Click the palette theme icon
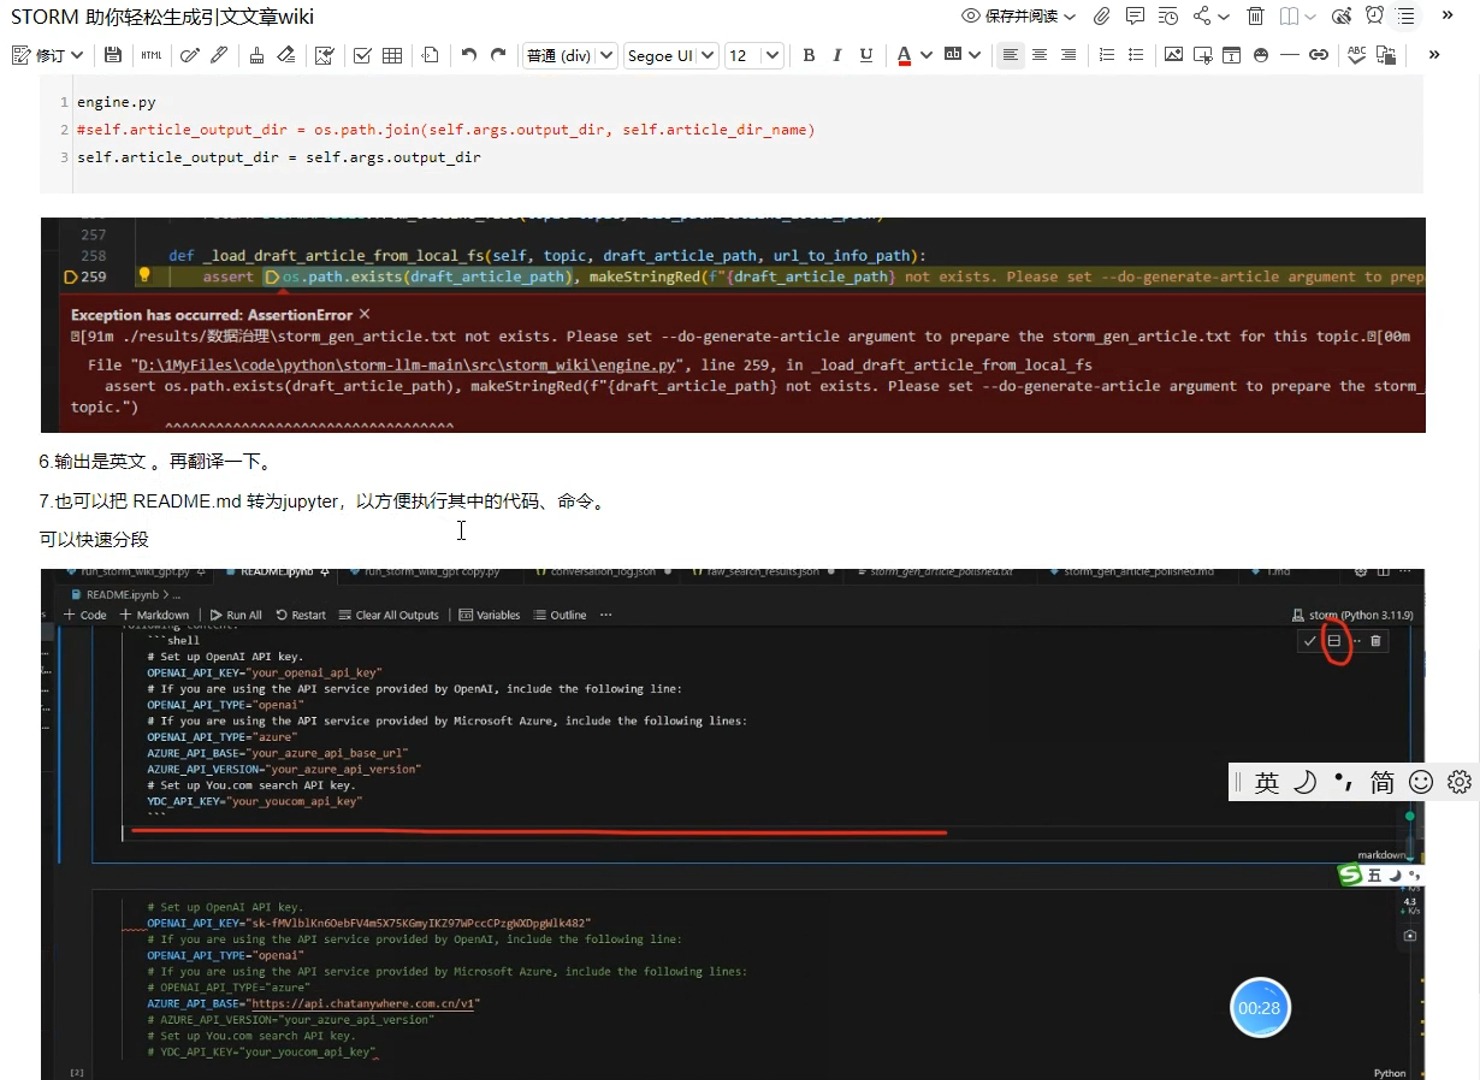 pos(1342,16)
